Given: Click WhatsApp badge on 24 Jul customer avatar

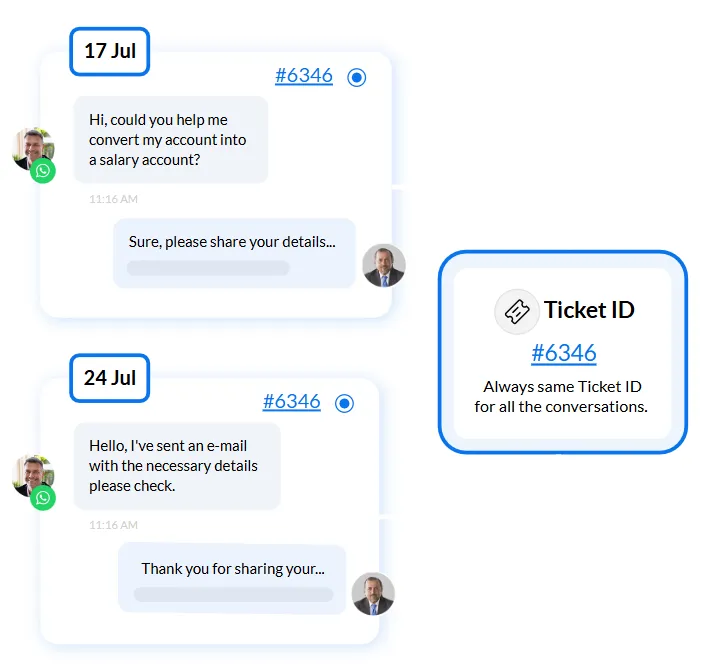Looking at the screenshot, I should (x=42, y=498).
